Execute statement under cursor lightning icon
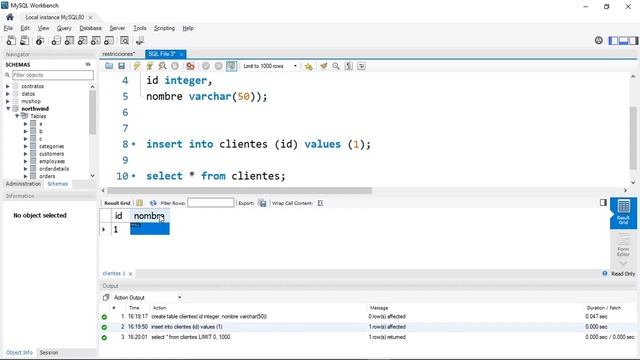 (150, 66)
